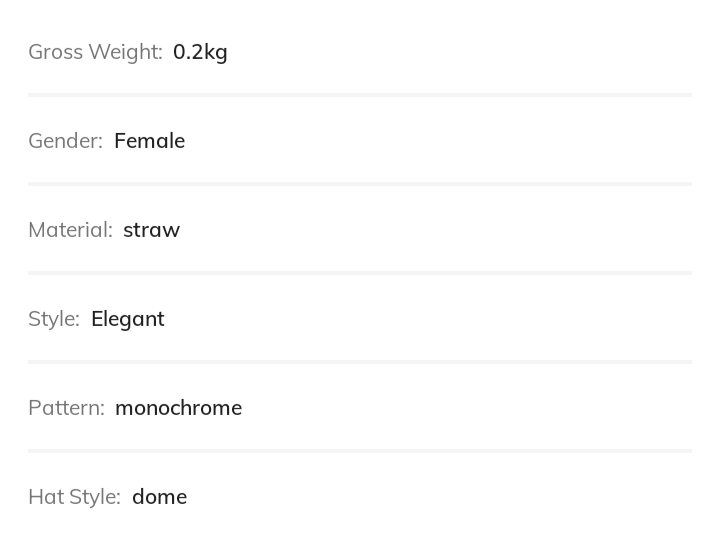Click the Gross Weight label
Image resolution: width=720 pixels, height=540 pixels.
[x=95, y=52]
